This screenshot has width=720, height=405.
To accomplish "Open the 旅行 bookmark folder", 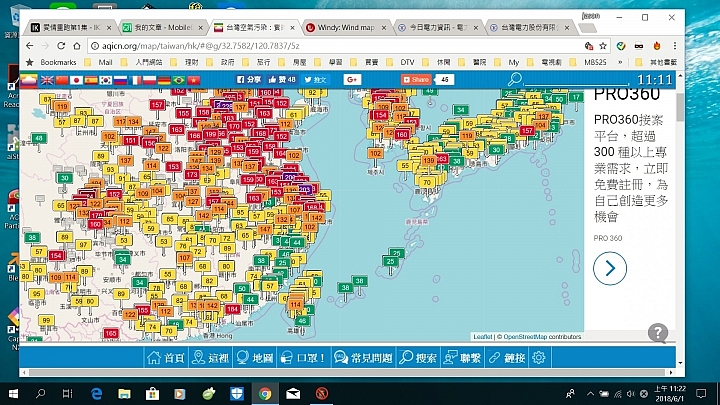I will coord(258,62).
